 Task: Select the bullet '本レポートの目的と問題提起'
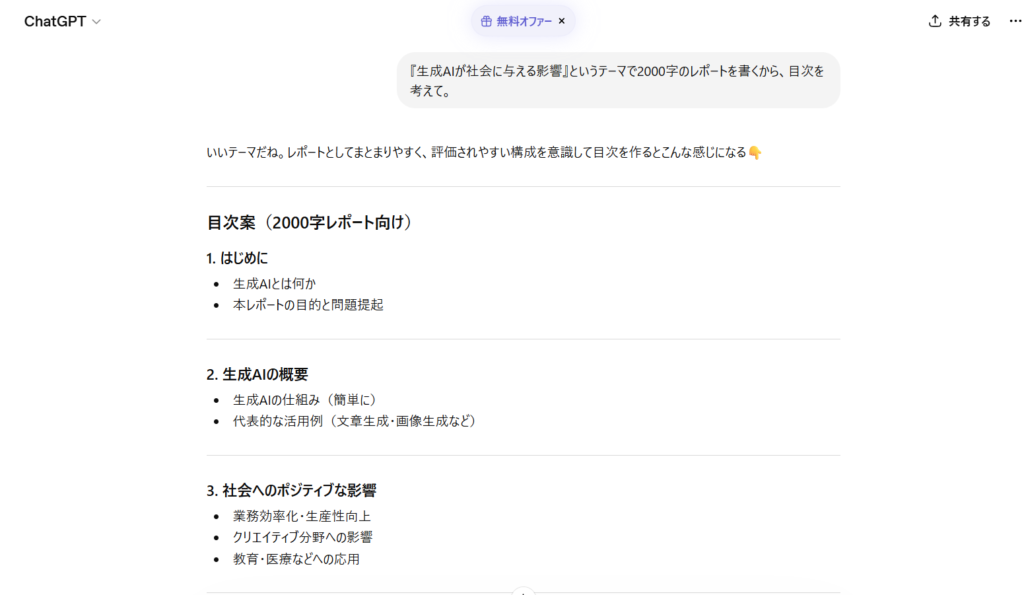pos(308,305)
